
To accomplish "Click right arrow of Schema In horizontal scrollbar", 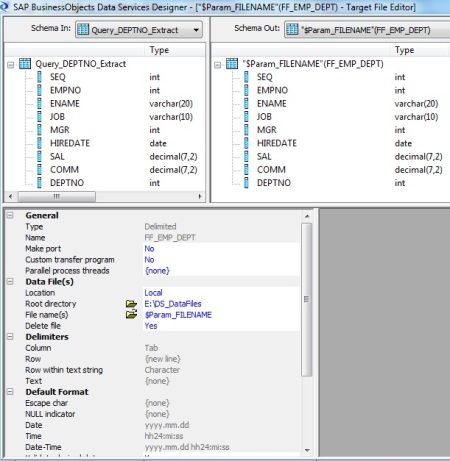I will pyautogui.click(x=200, y=196).
